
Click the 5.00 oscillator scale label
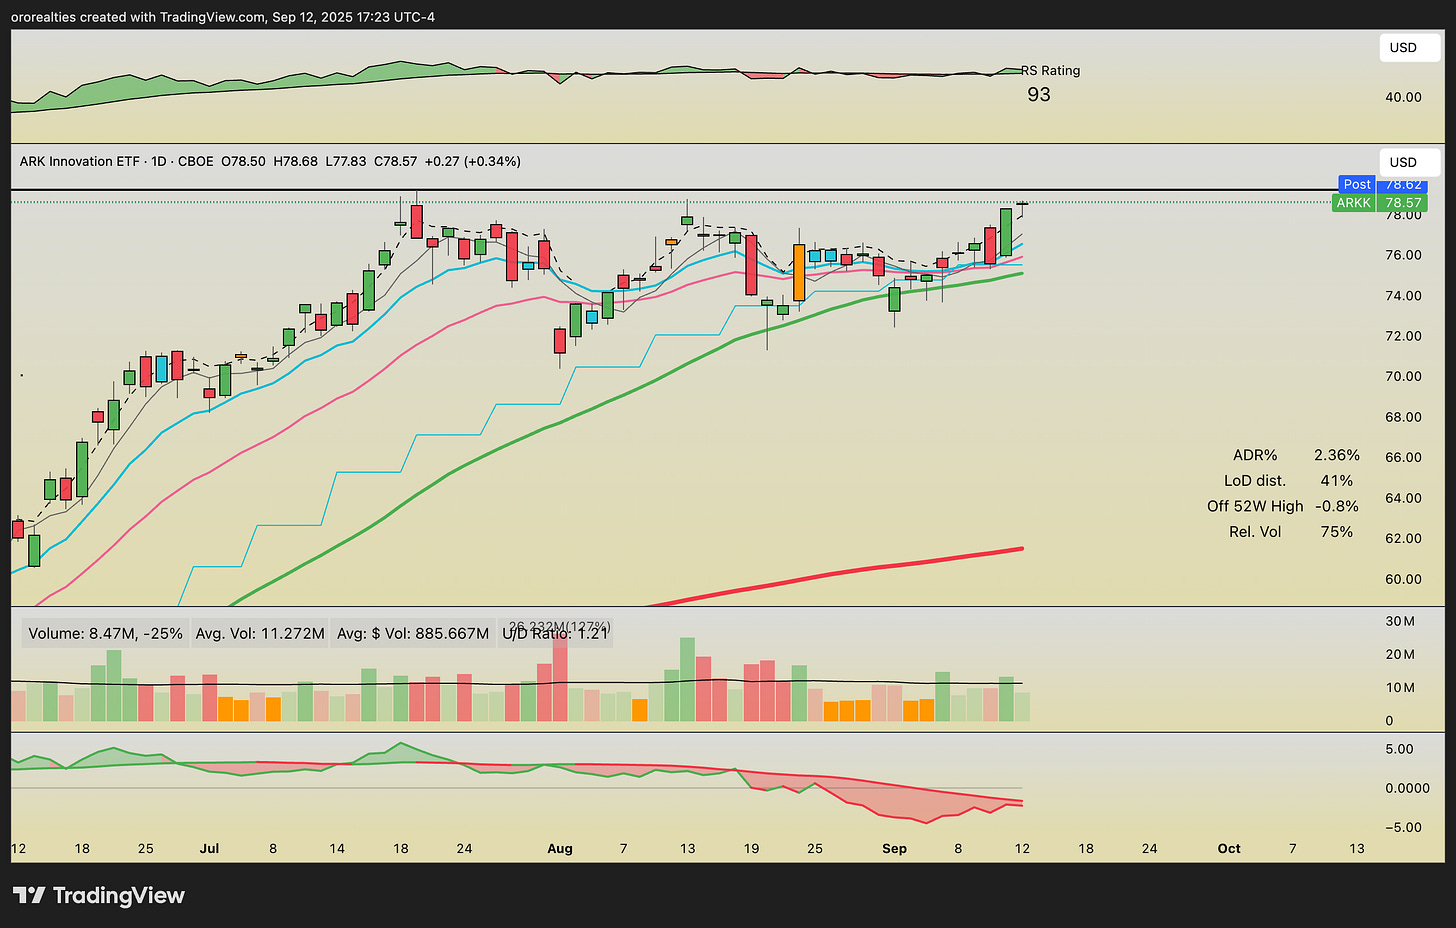(1399, 749)
